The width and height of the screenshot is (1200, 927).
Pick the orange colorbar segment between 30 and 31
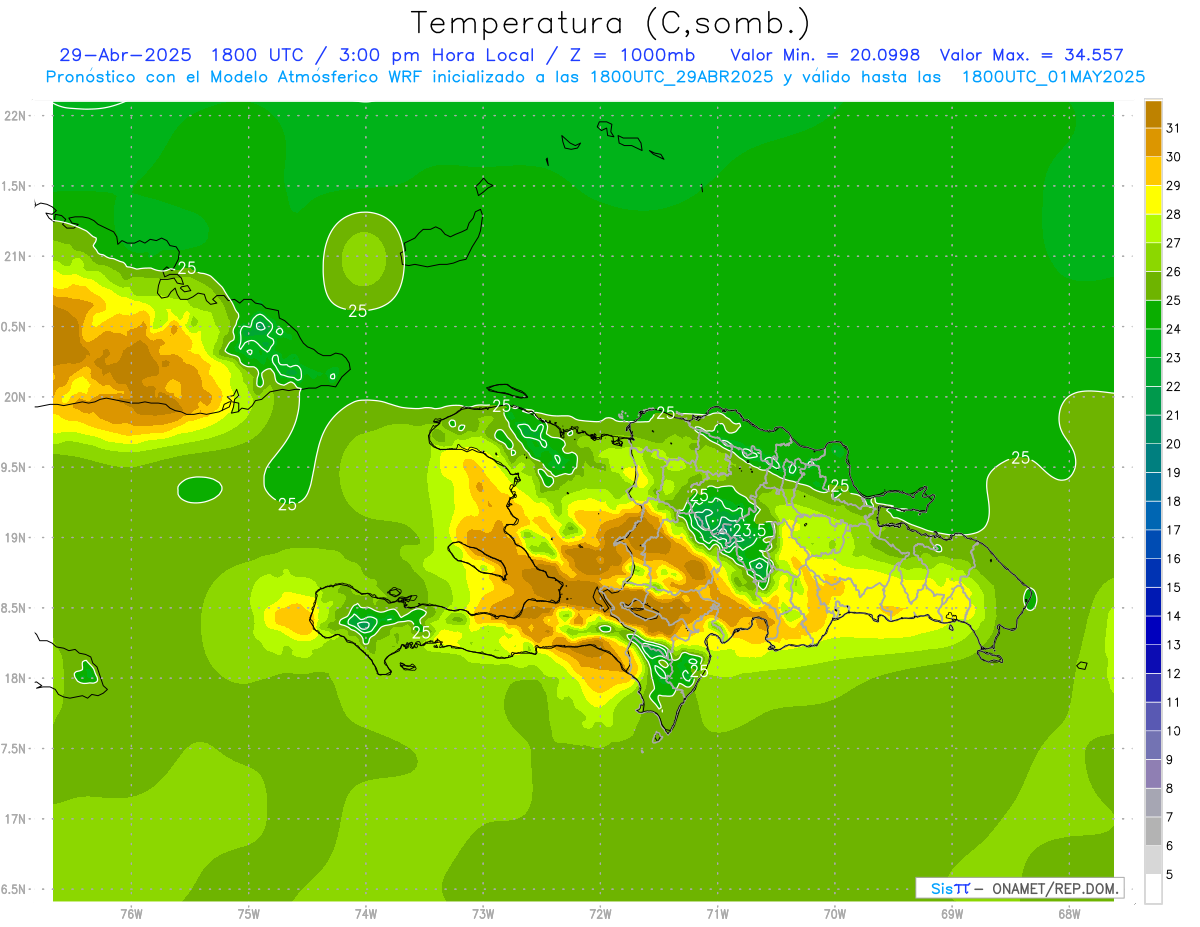(x=1153, y=142)
